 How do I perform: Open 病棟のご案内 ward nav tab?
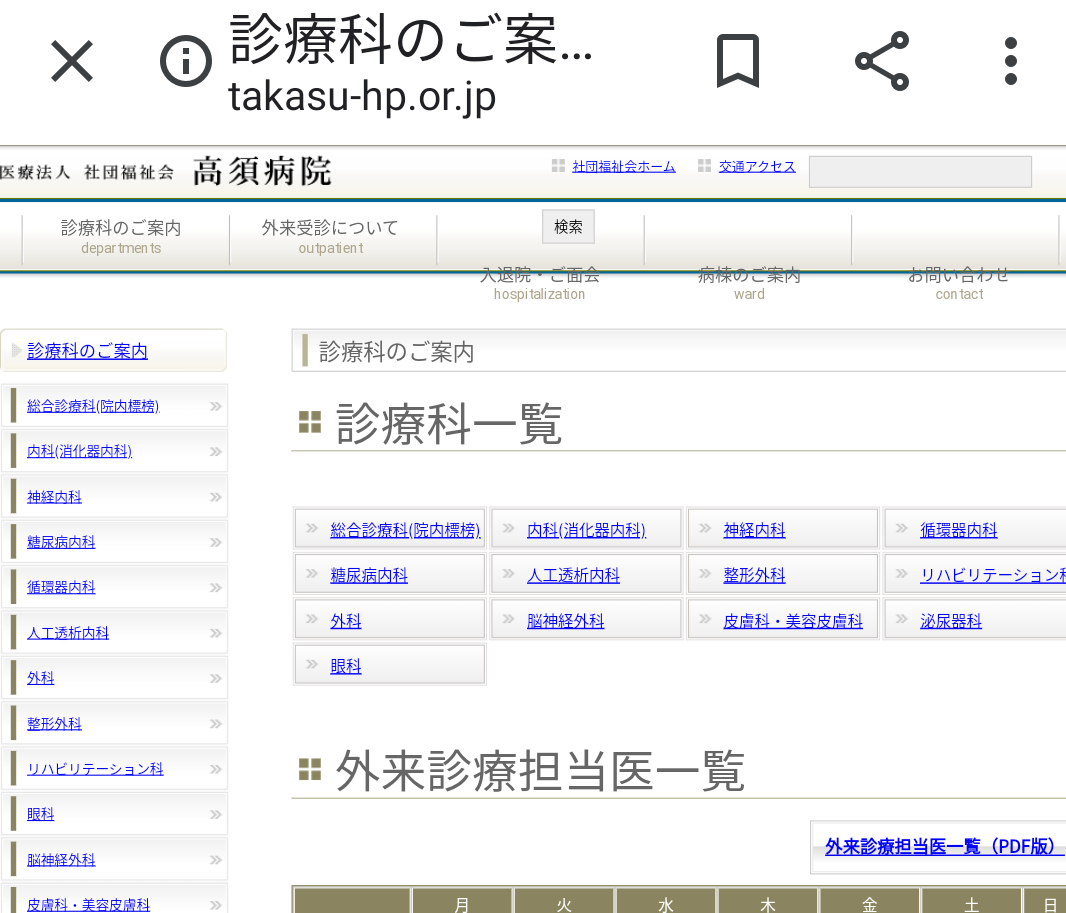pyautogui.click(x=749, y=284)
